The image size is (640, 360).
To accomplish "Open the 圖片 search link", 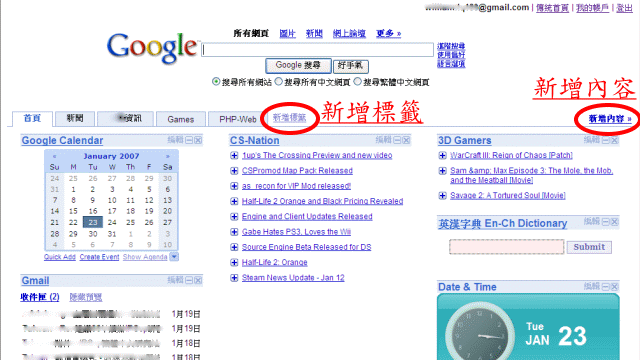I will point(287,33).
